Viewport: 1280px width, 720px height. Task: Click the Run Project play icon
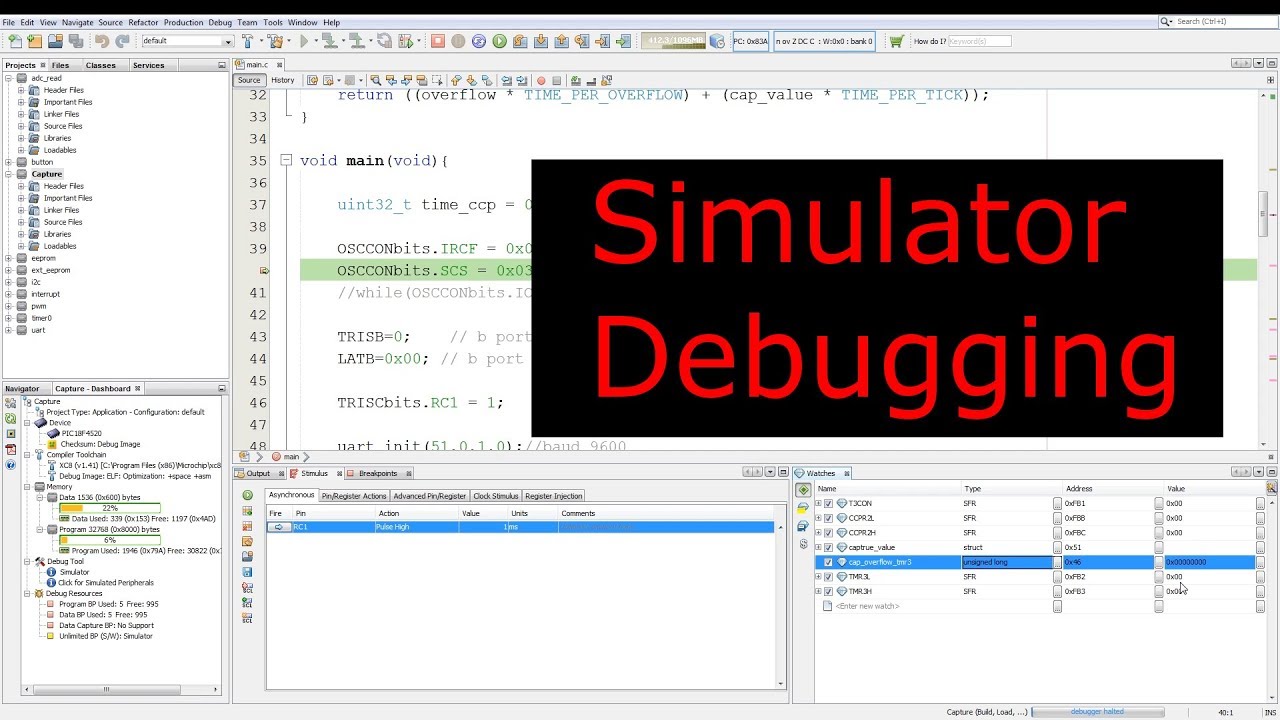tap(303, 41)
